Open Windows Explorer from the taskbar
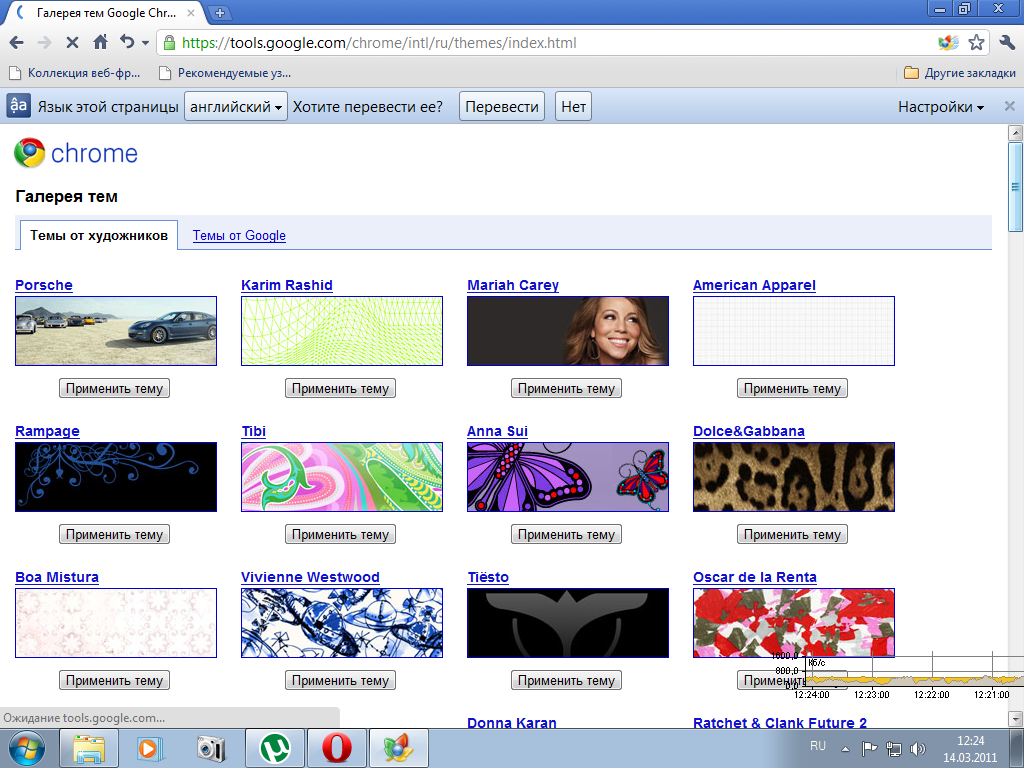The width and height of the screenshot is (1024, 768). tap(89, 748)
